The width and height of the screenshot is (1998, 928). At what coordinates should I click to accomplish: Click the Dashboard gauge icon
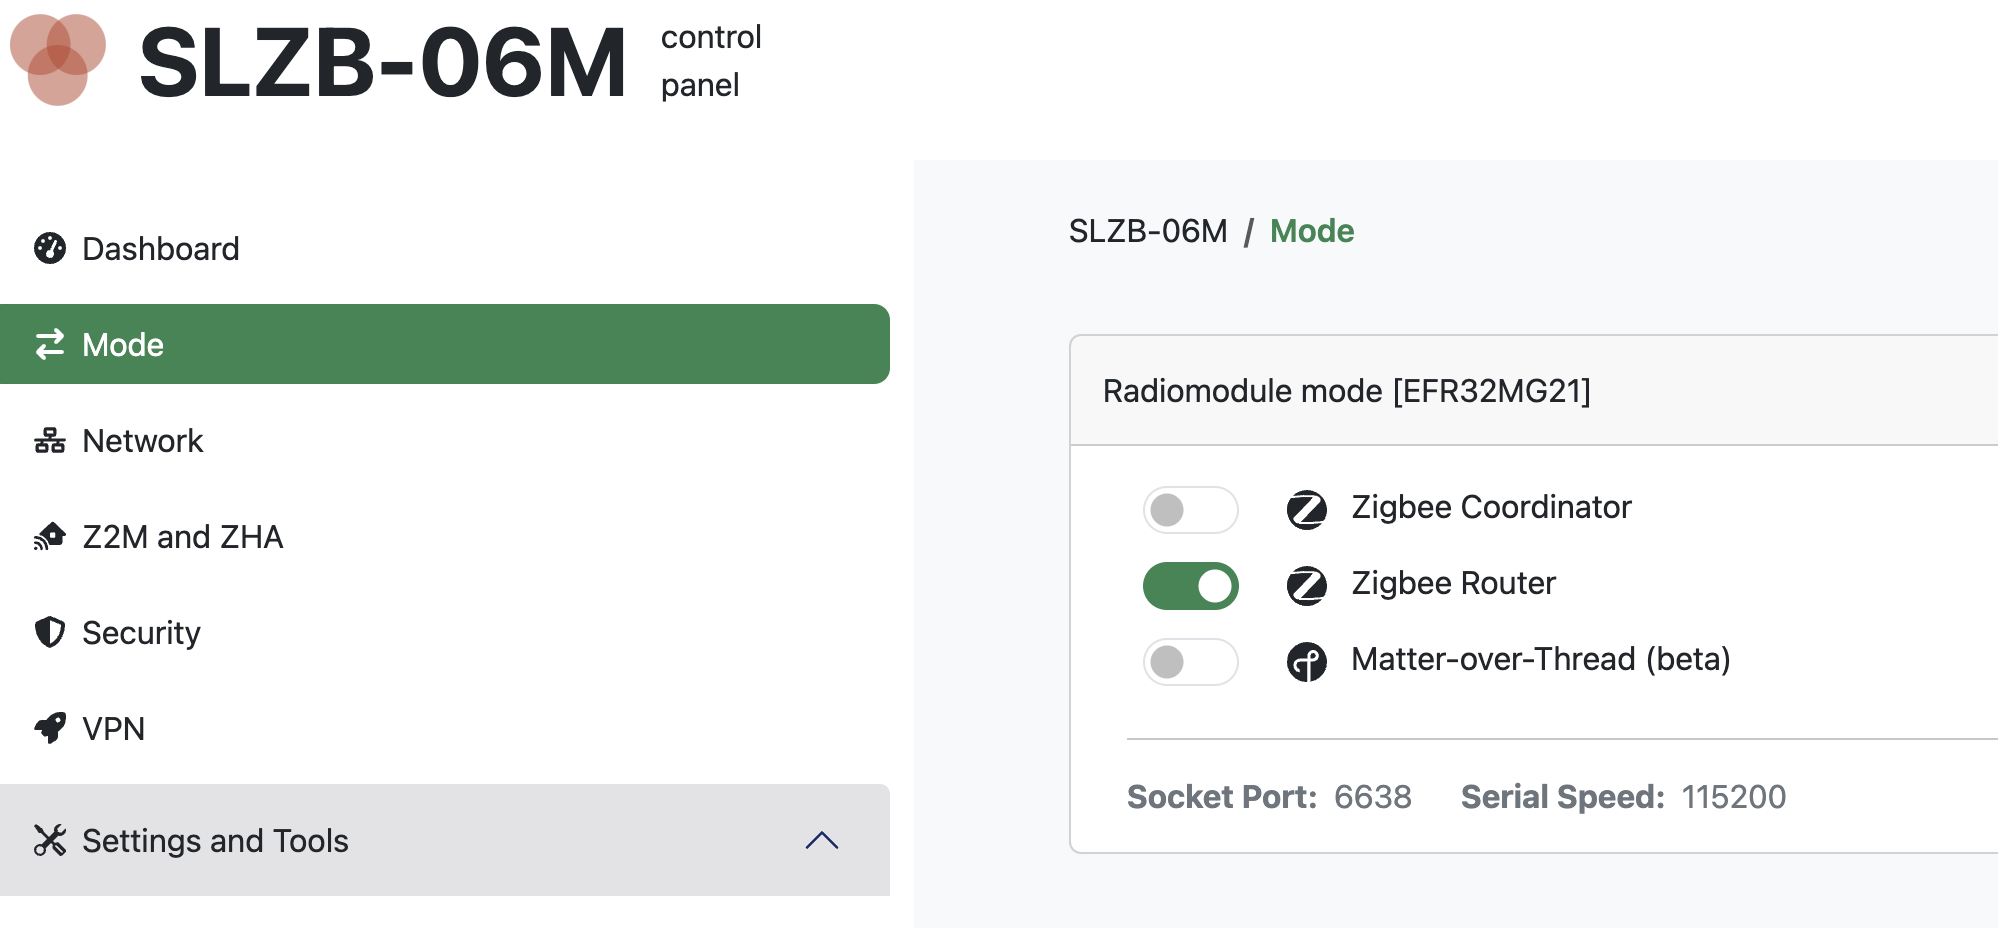tap(49, 248)
